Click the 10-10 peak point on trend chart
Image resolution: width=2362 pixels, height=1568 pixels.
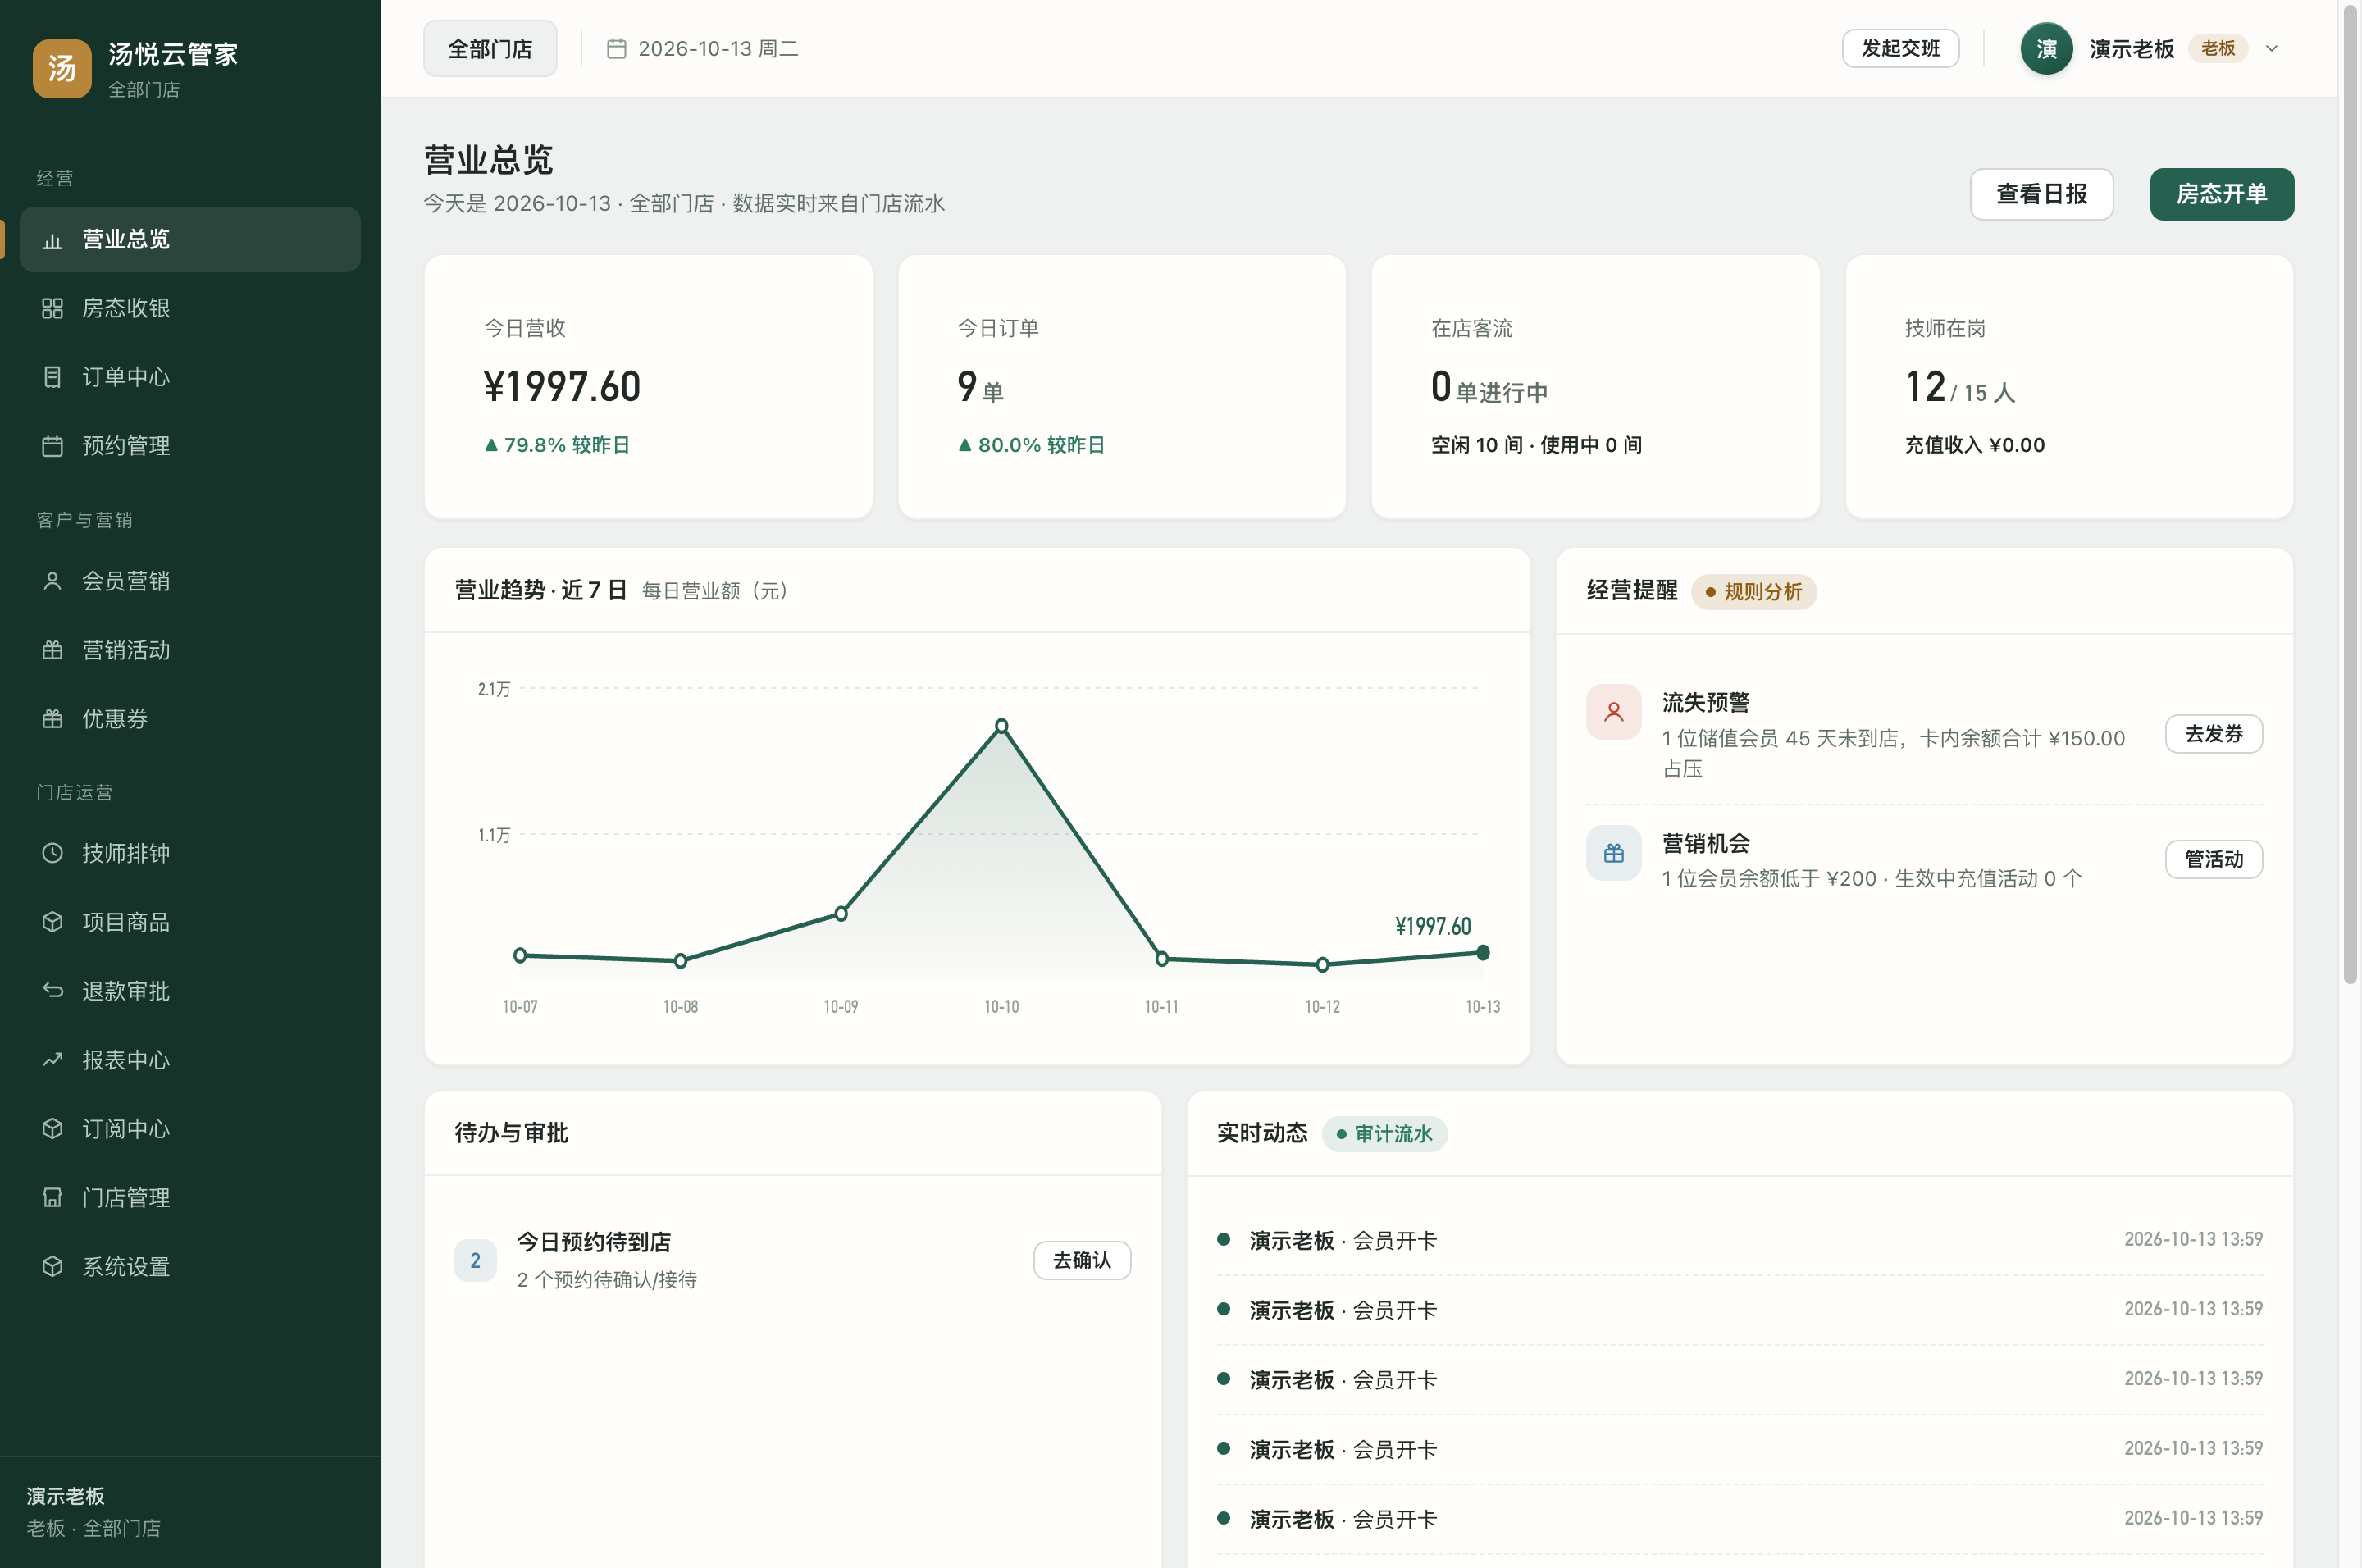coord(1001,726)
